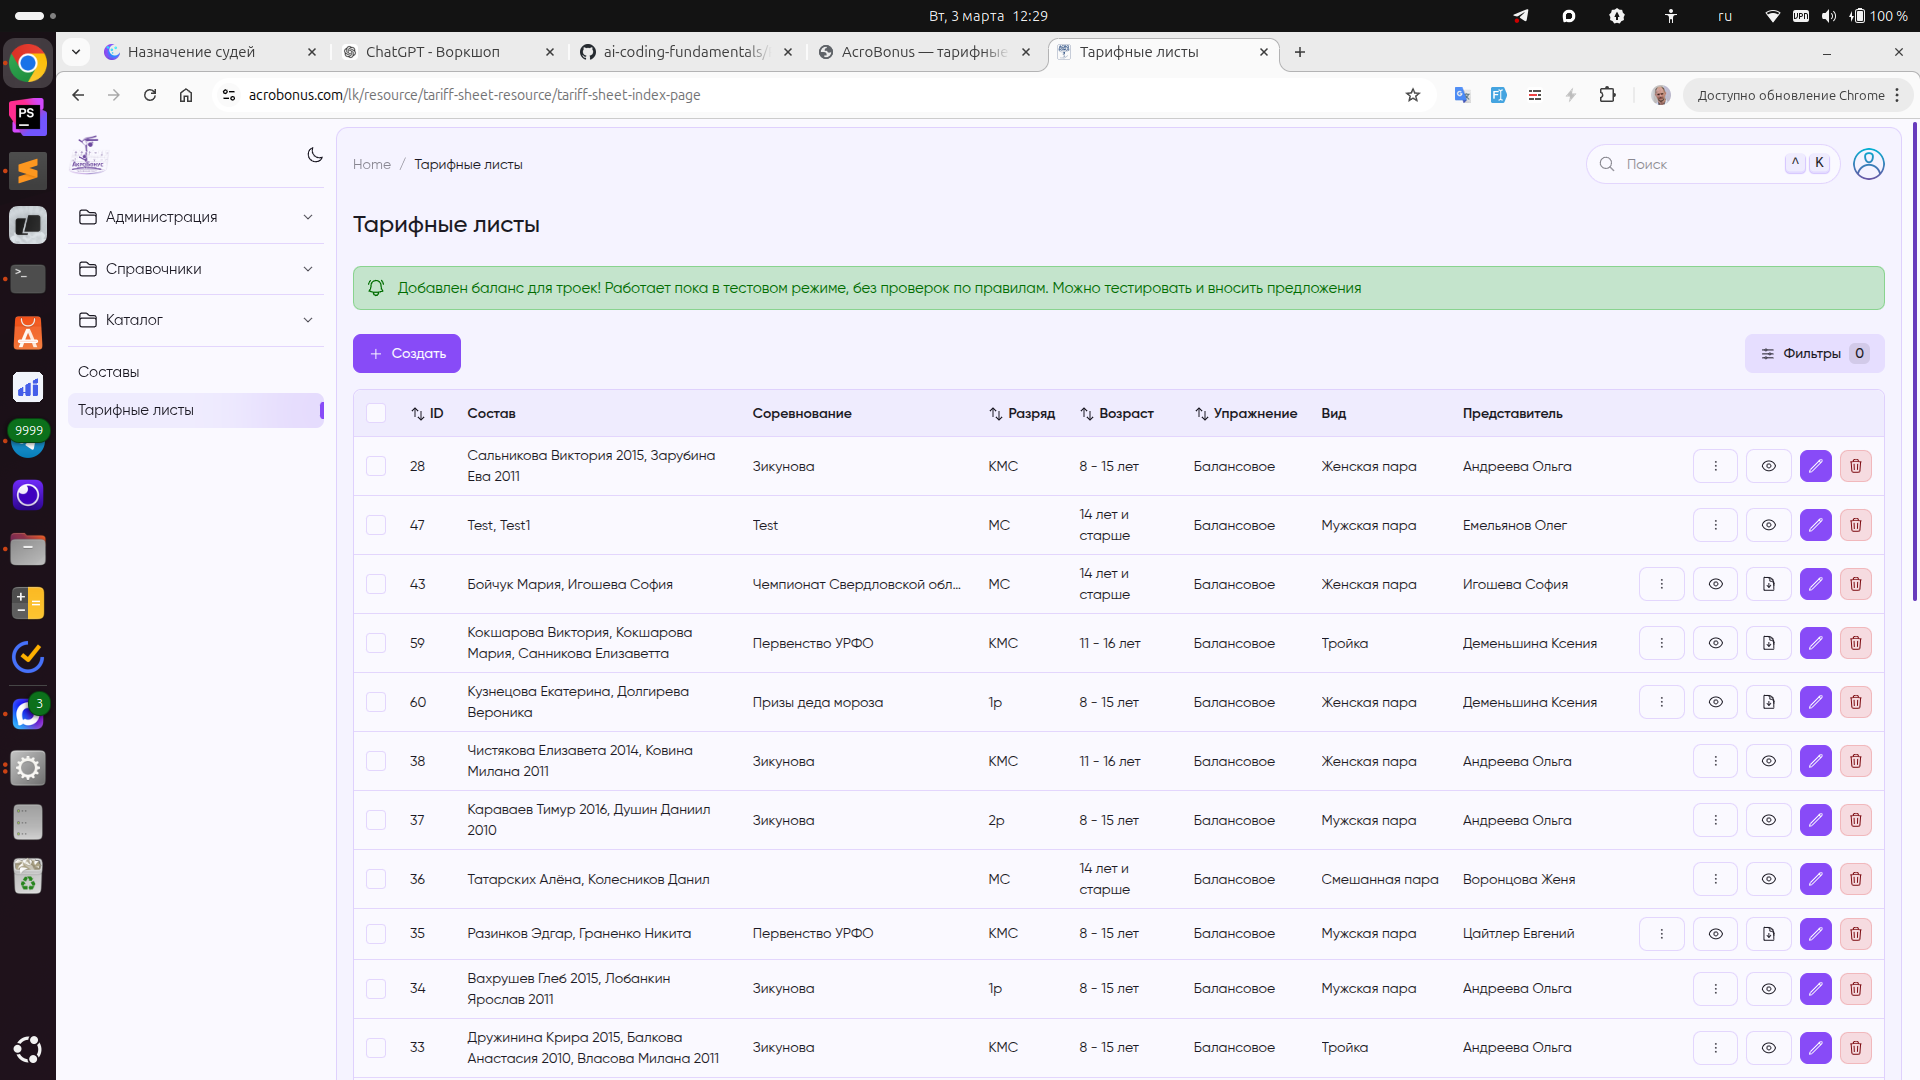
Task: View row 60 with eye icon
Action: point(1715,702)
